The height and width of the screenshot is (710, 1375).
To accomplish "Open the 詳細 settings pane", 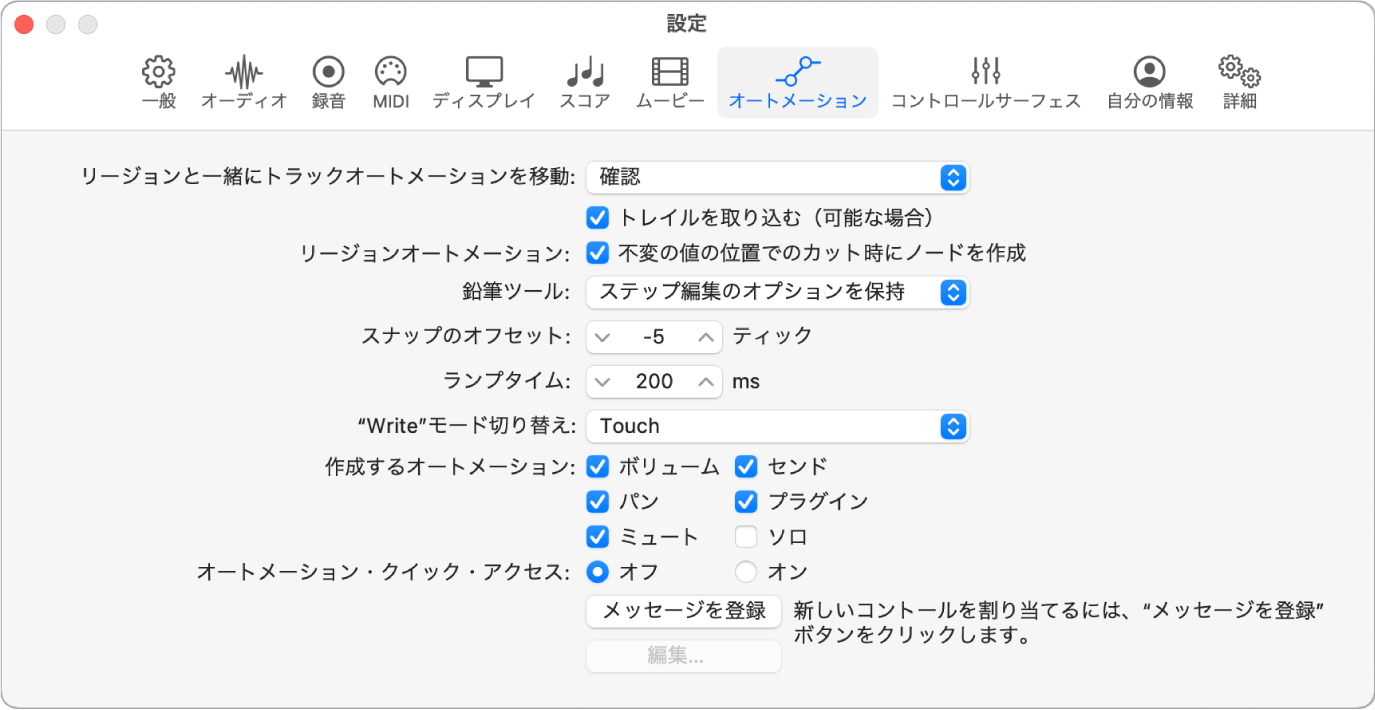I will [1238, 80].
